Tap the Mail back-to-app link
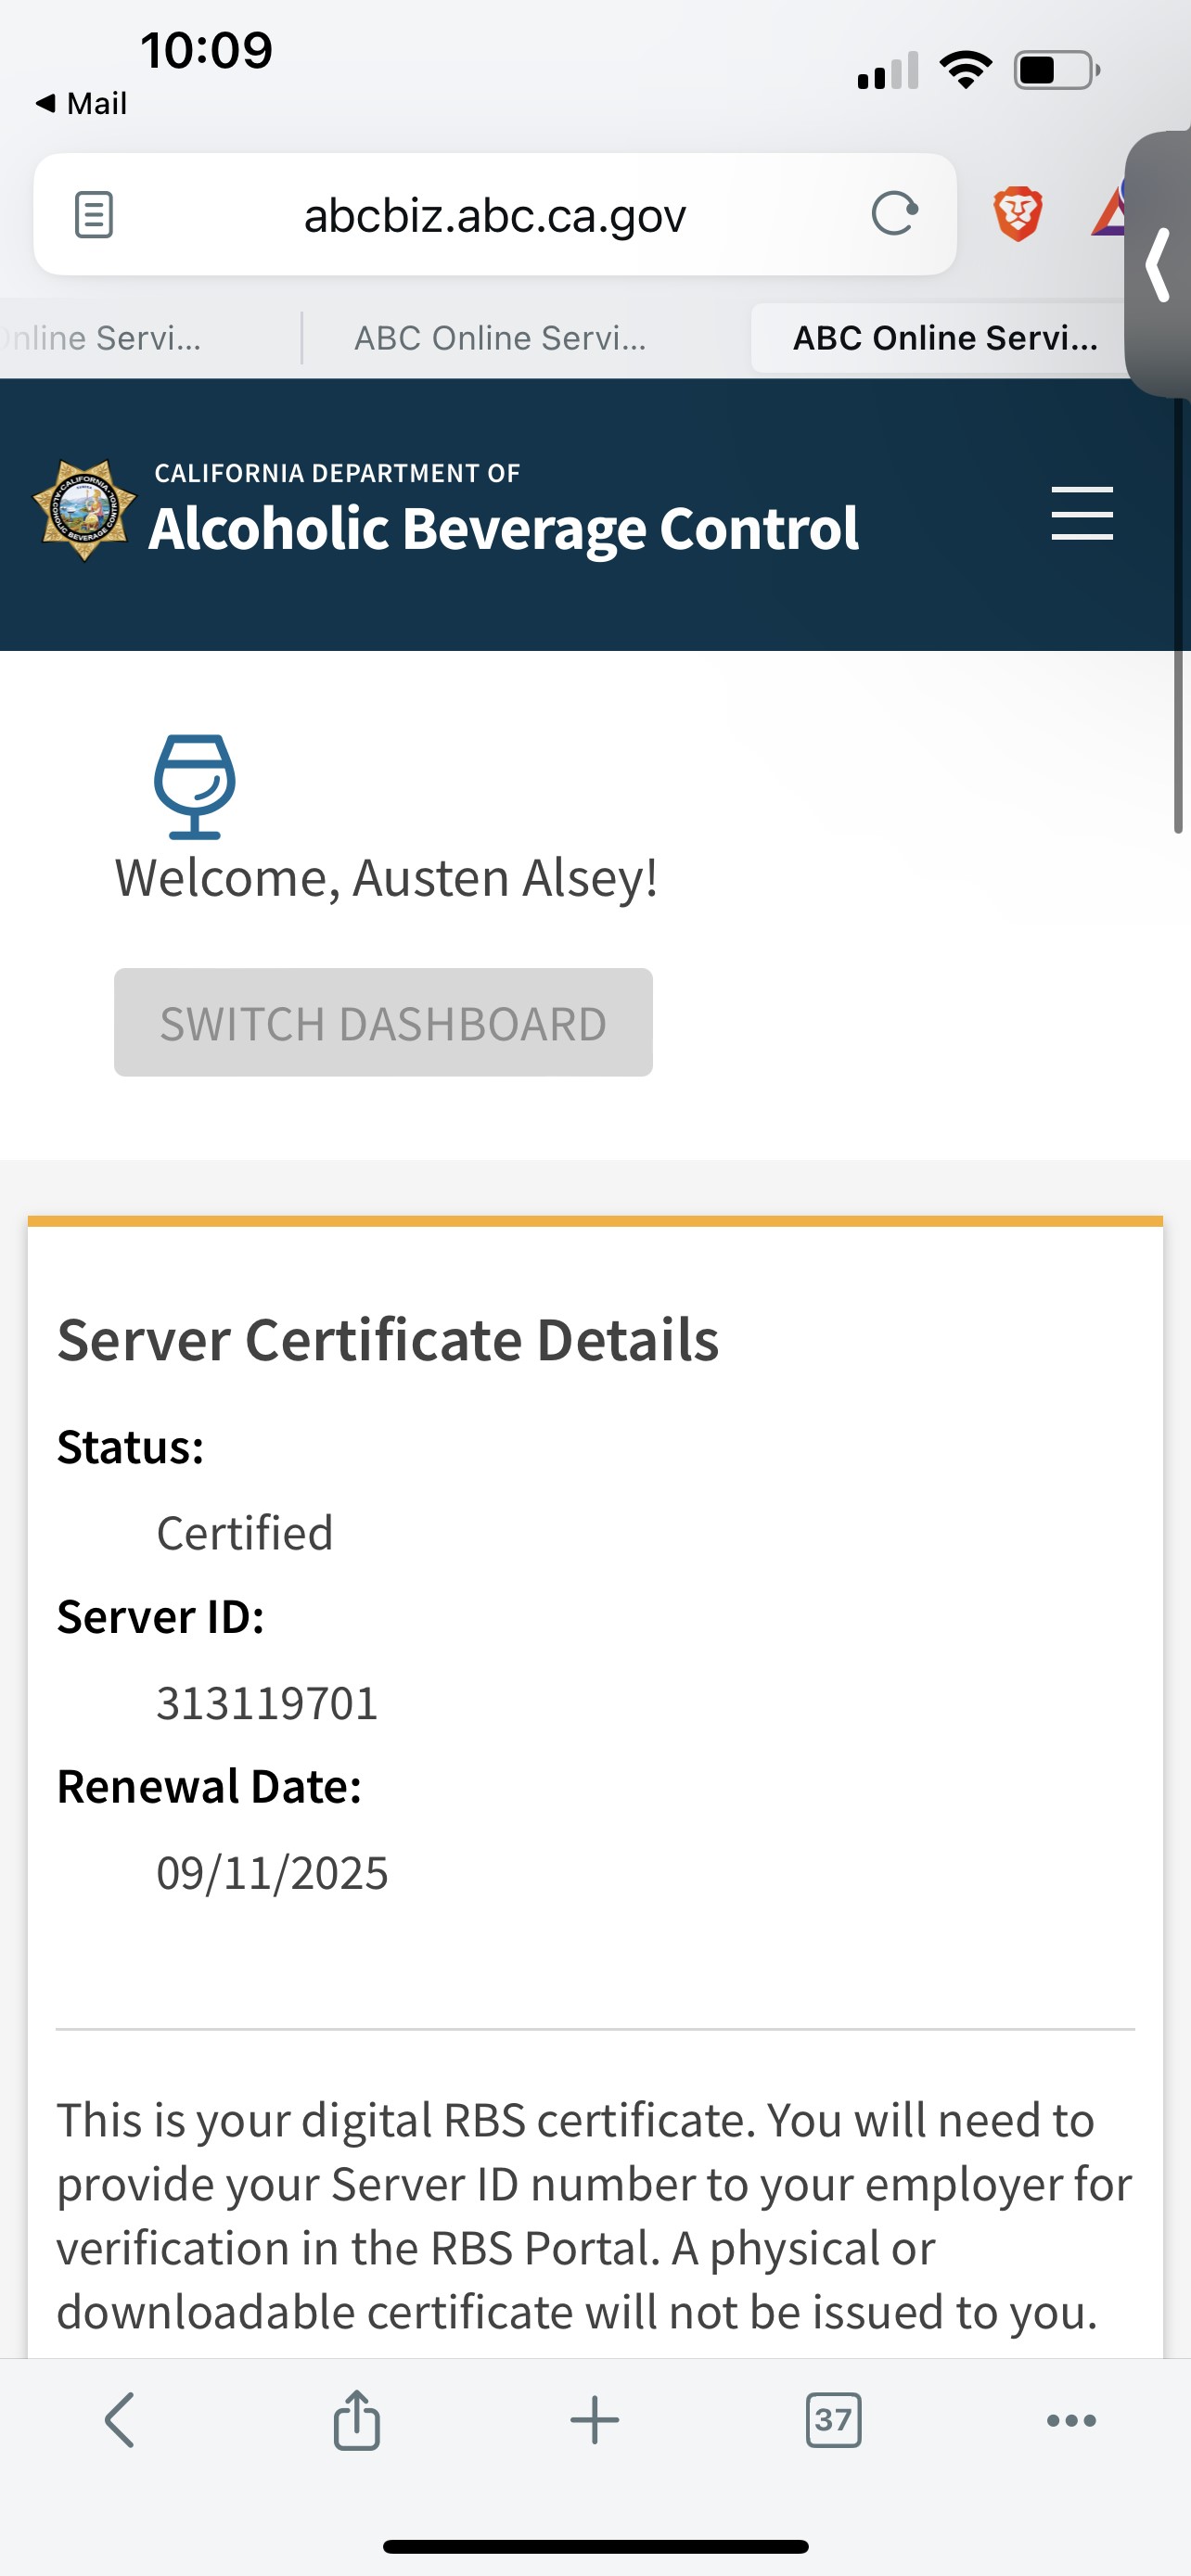 pos(82,104)
